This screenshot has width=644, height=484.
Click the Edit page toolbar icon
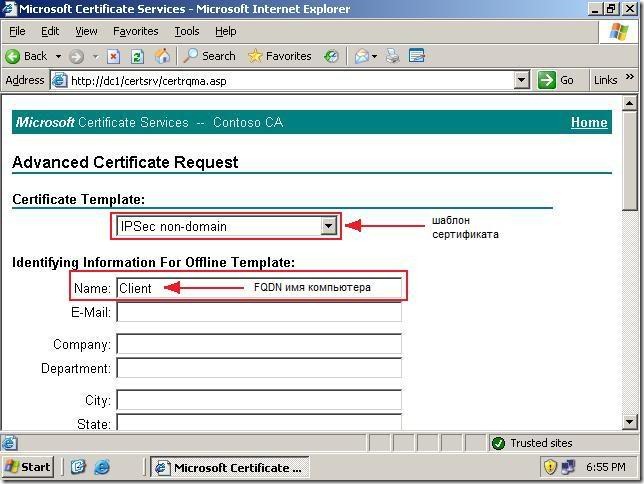pos(416,56)
